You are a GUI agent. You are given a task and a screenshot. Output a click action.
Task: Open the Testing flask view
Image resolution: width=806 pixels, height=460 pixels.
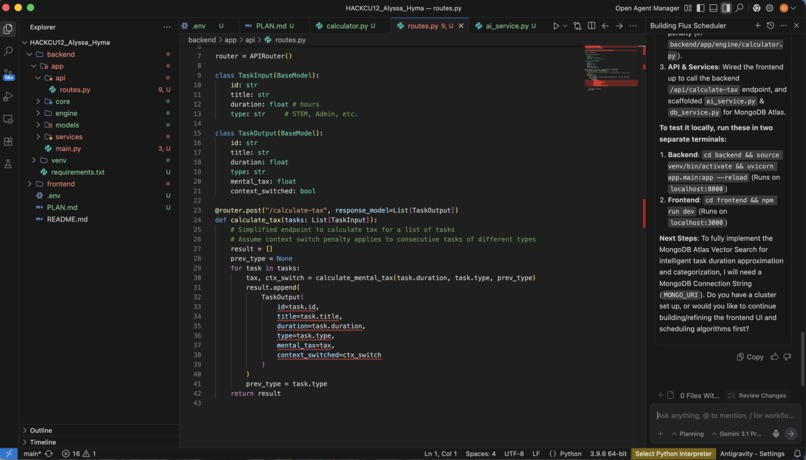pyautogui.click(x=8, y=164)
